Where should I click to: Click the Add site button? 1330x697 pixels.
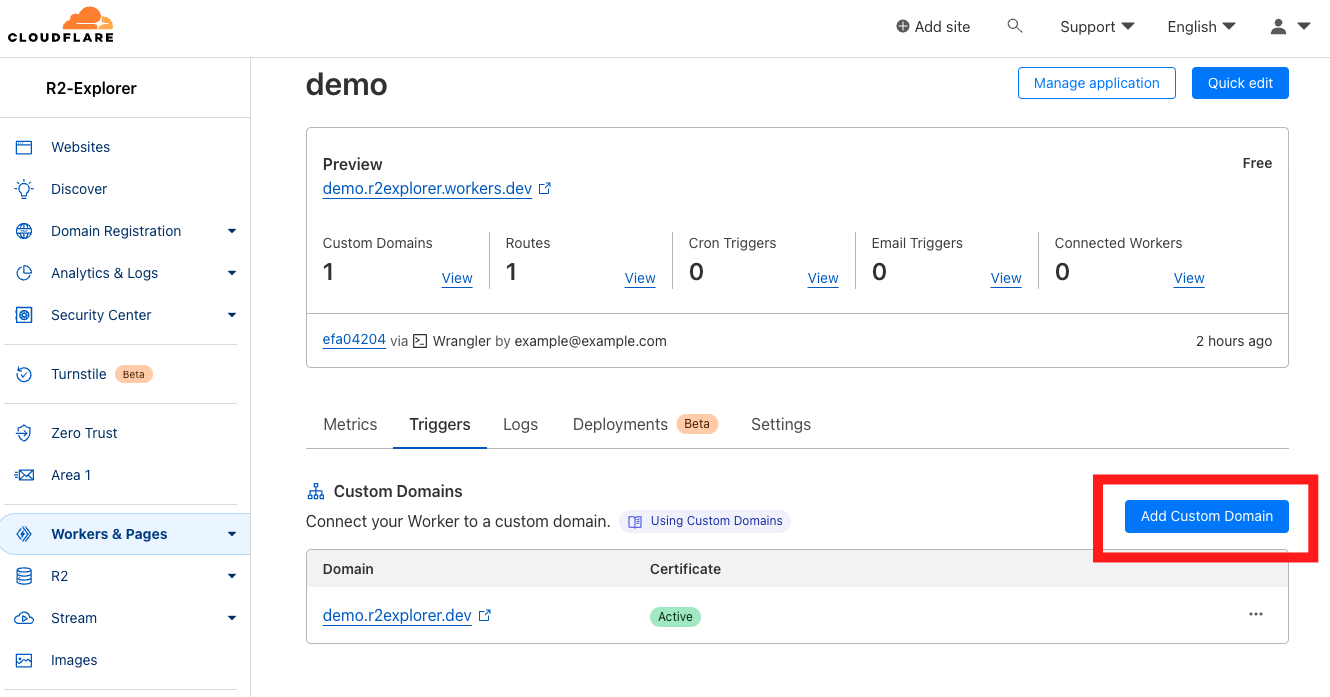[933, 27]
